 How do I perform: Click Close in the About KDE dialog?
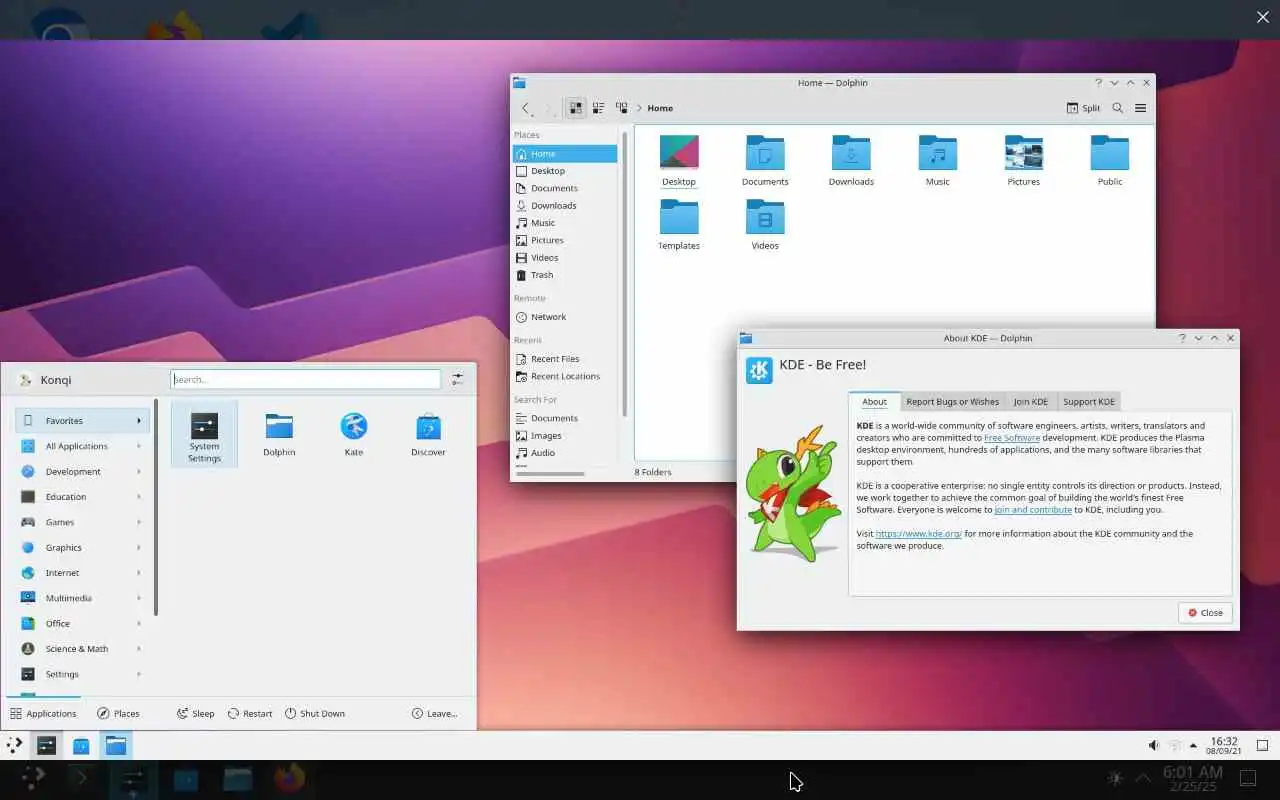[1205, 613]
